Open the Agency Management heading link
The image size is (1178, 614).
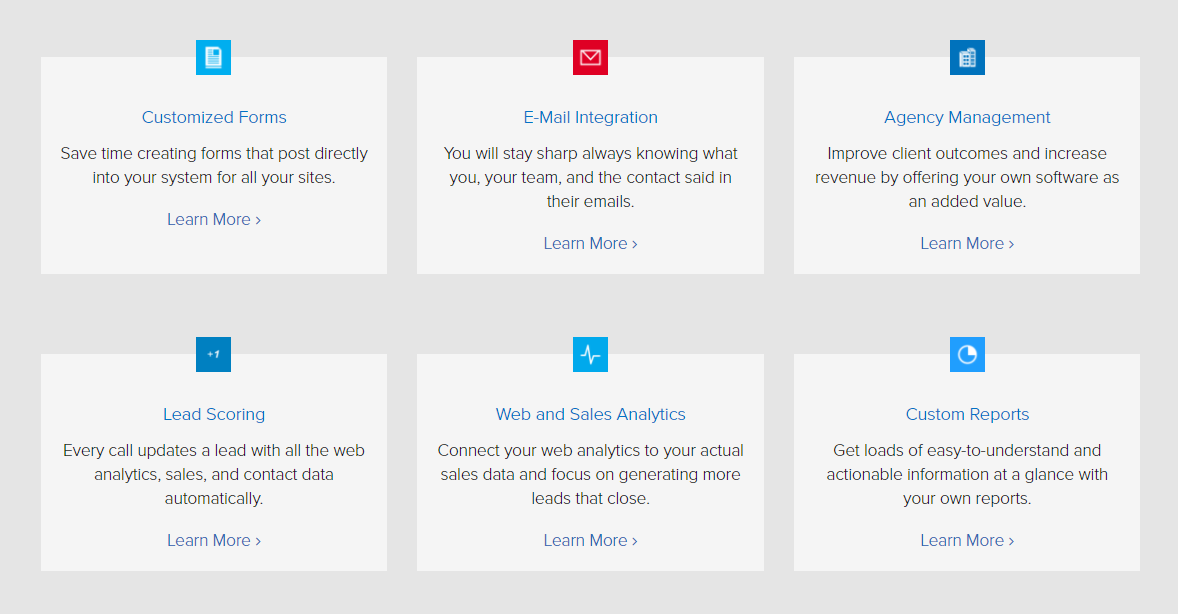(967, 117)
